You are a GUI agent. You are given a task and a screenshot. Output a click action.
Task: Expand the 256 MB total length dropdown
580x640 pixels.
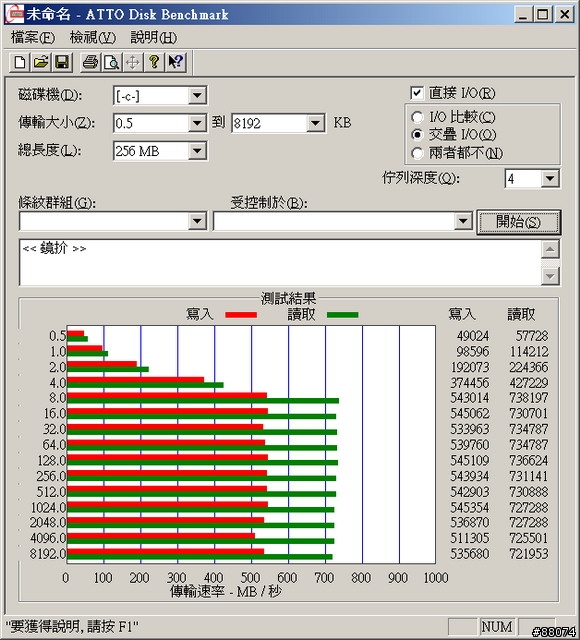tap(197, 151)
